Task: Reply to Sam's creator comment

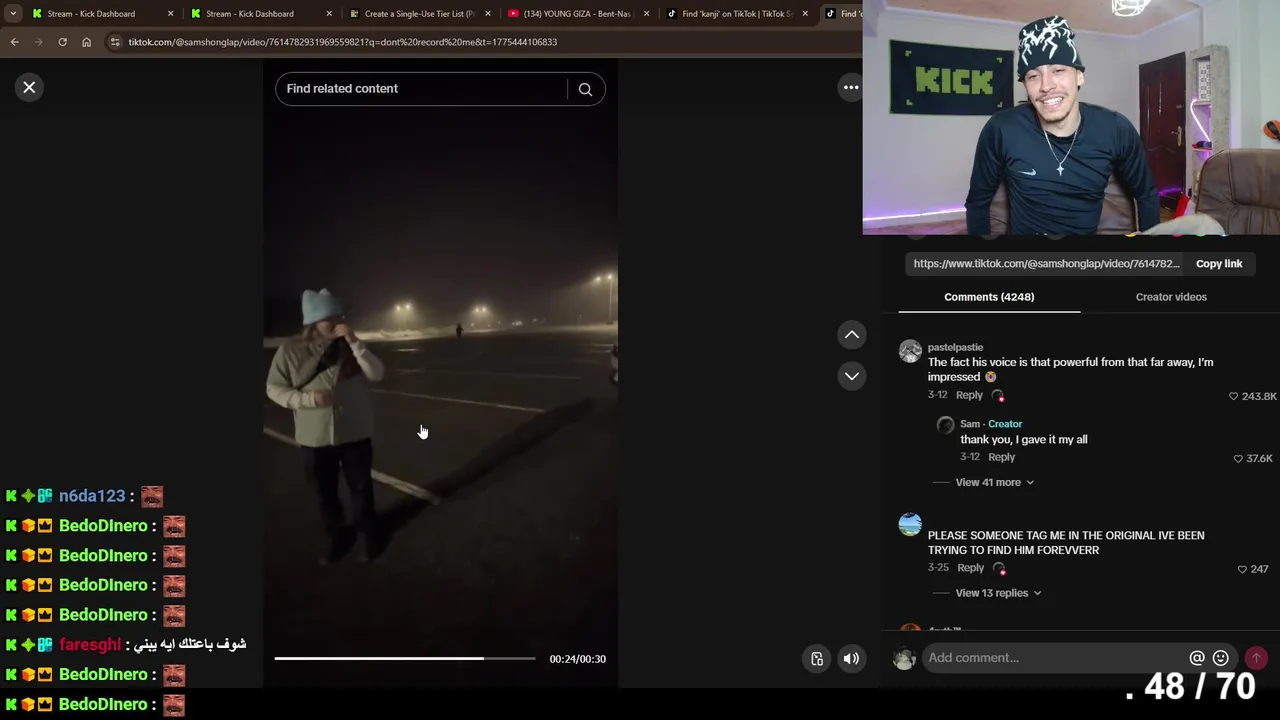Action: pos(1001,458)
